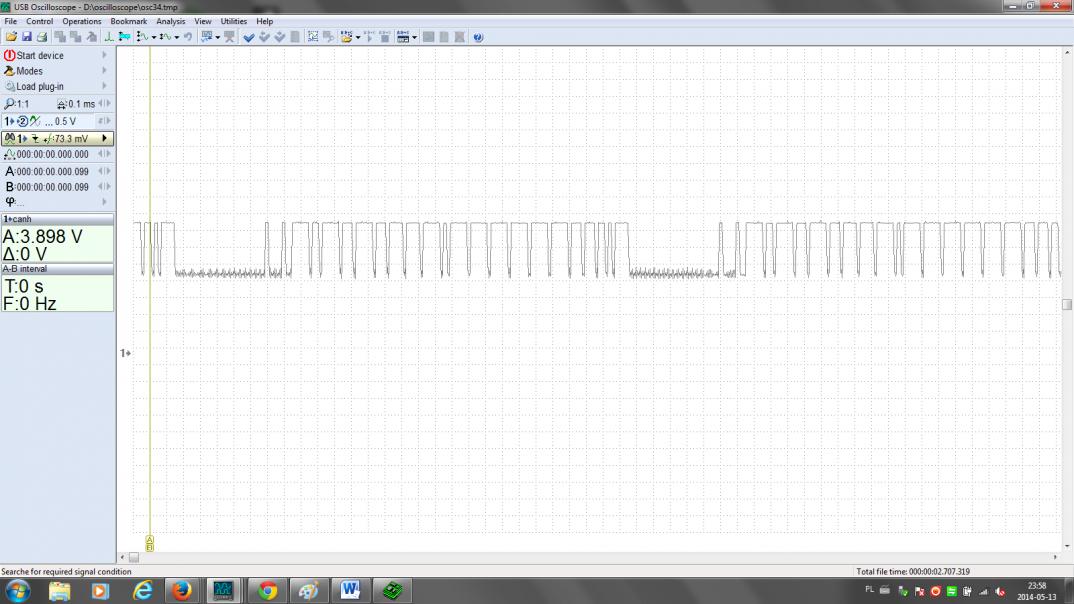Open Microsoft Word from the taskbar
Screen dimensions: 1074x604
pos(351,590)
